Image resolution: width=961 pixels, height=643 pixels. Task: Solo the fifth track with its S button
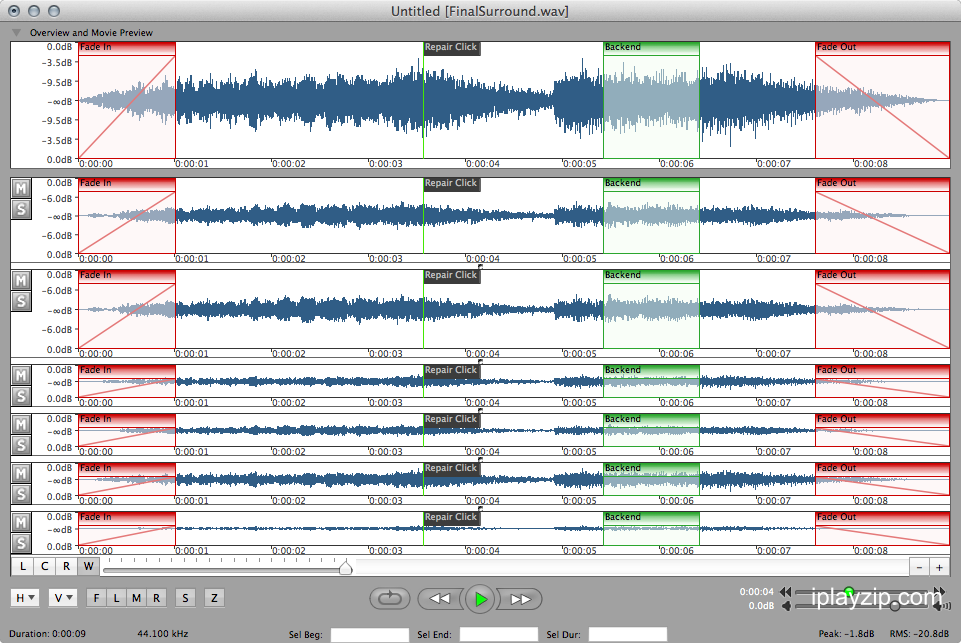(21, 494)
